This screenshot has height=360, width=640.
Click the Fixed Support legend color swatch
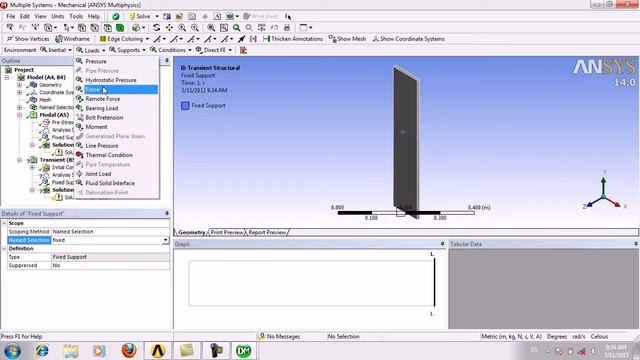coord(185,106)
